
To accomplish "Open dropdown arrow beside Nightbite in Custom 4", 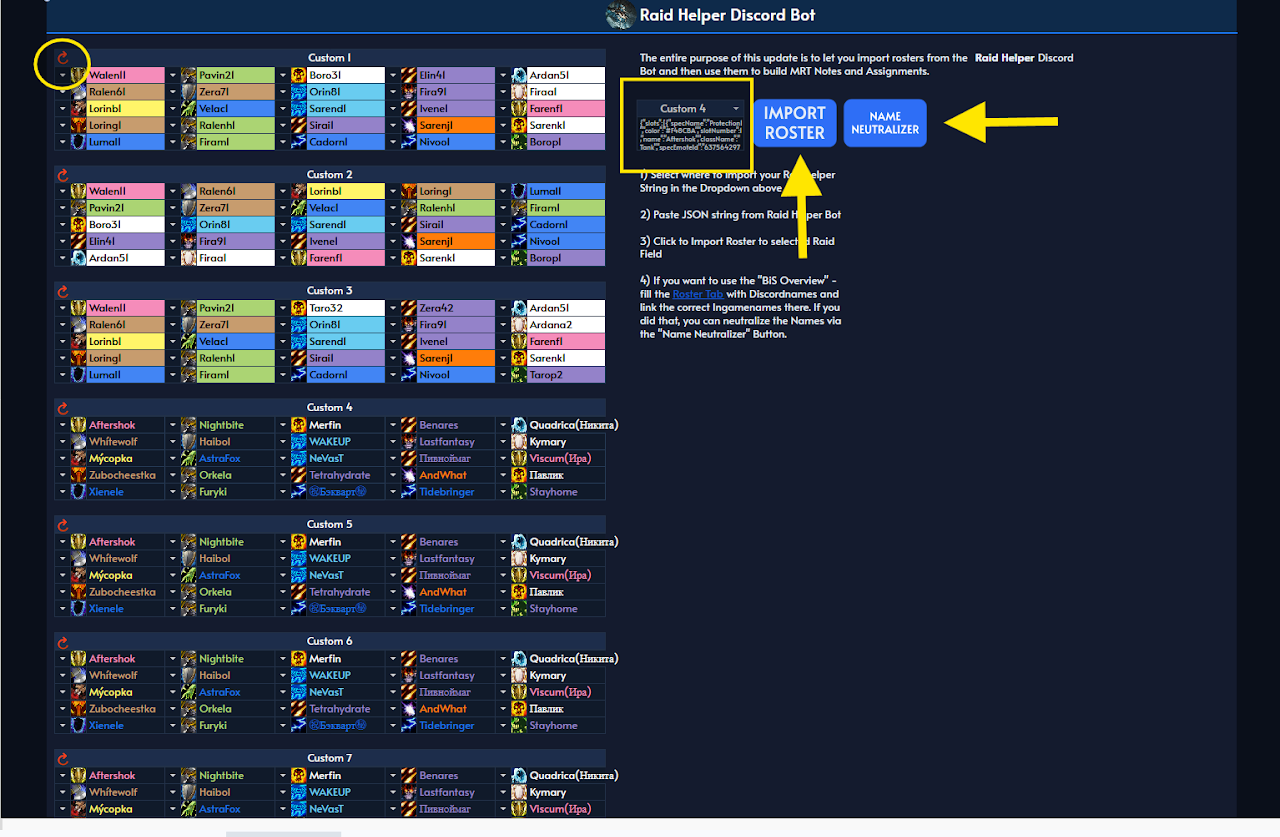I will pos(173,425).
